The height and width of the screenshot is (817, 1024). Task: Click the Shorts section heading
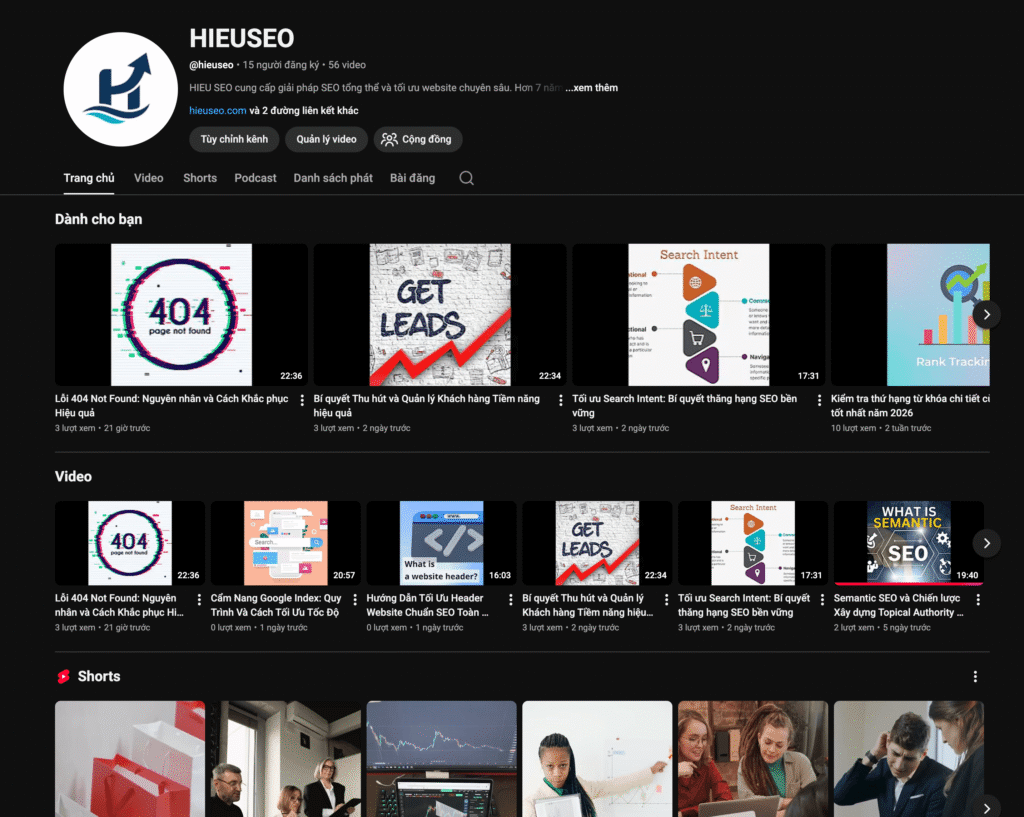[99, 677]
